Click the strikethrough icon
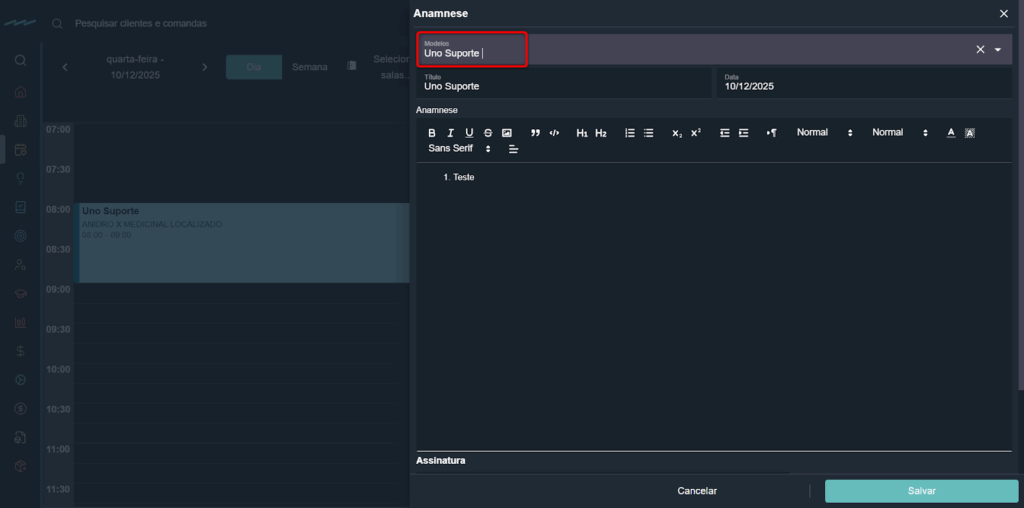Image resolution: width=1024 pixels, height=508 pixels. (x=488, y=133)
